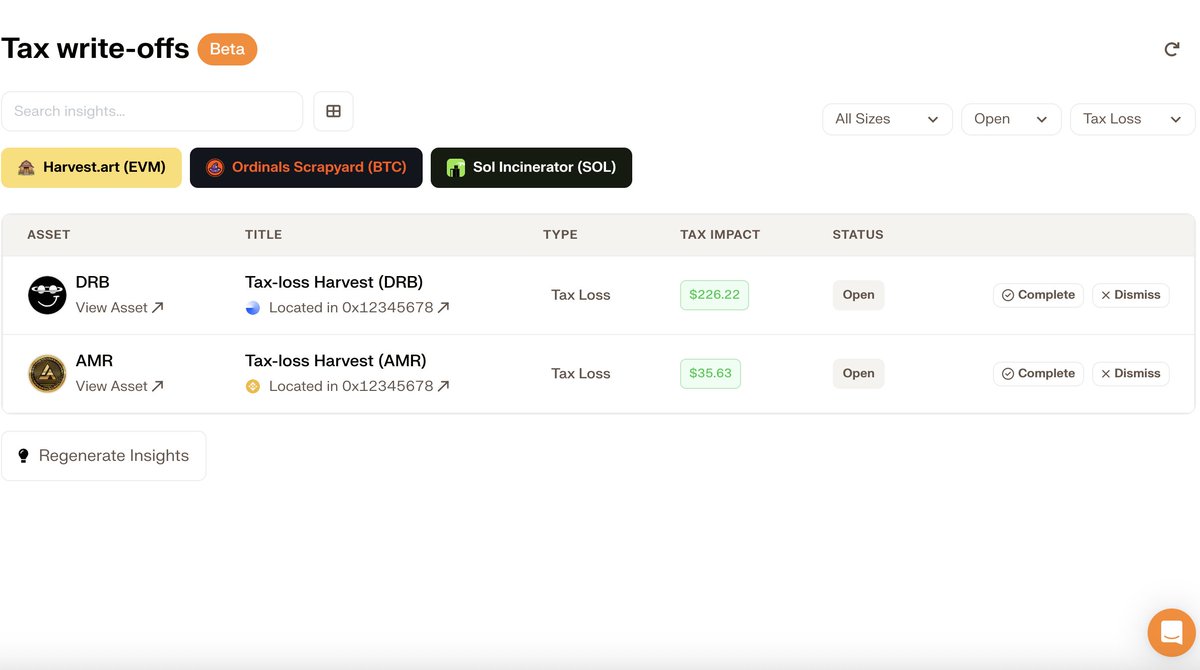Click the Open status badge for AMR

[858, 373]
